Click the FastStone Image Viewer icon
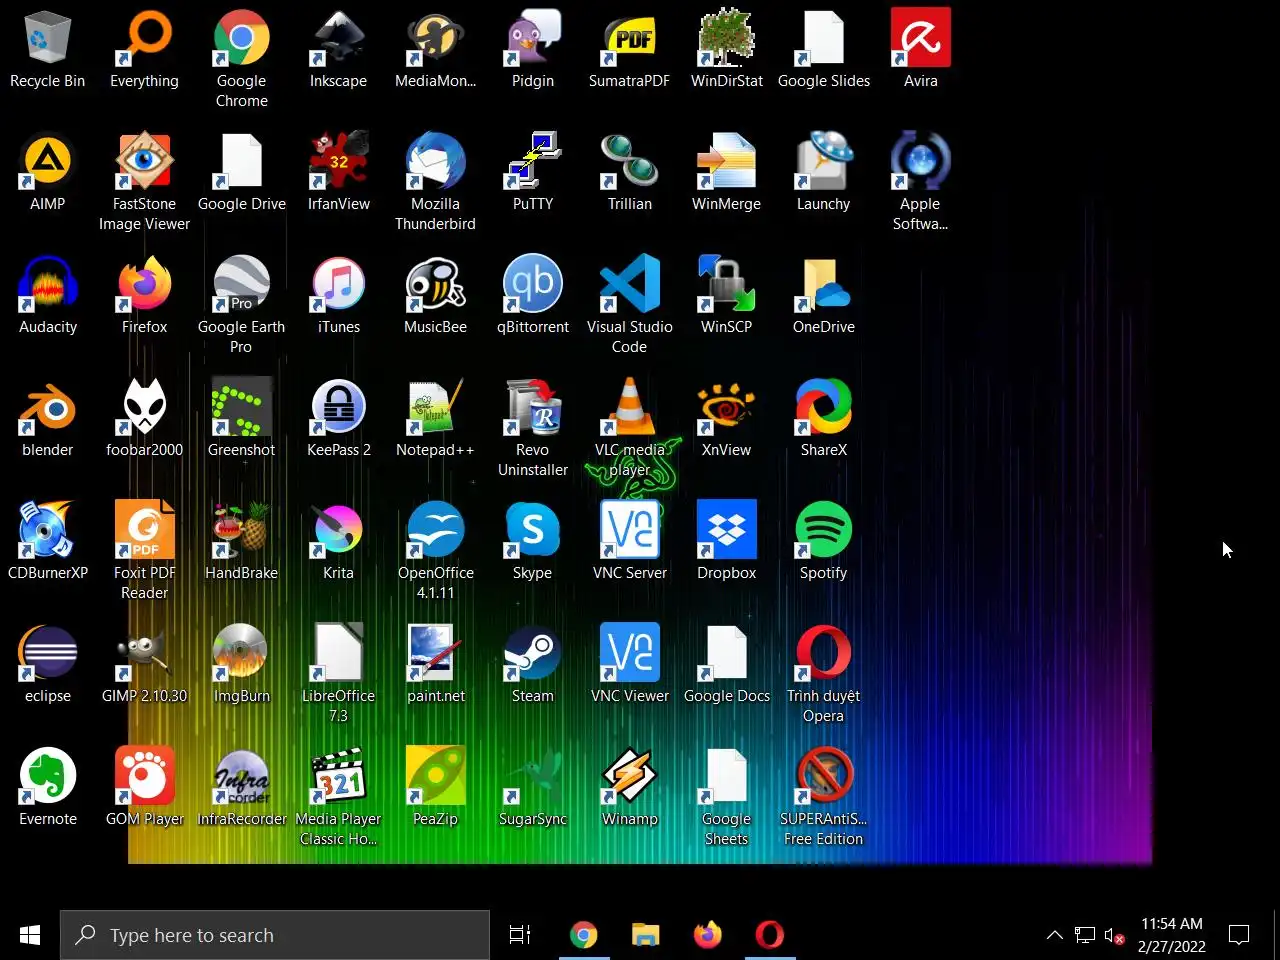 pyautogui.click(x=145, y=162)
